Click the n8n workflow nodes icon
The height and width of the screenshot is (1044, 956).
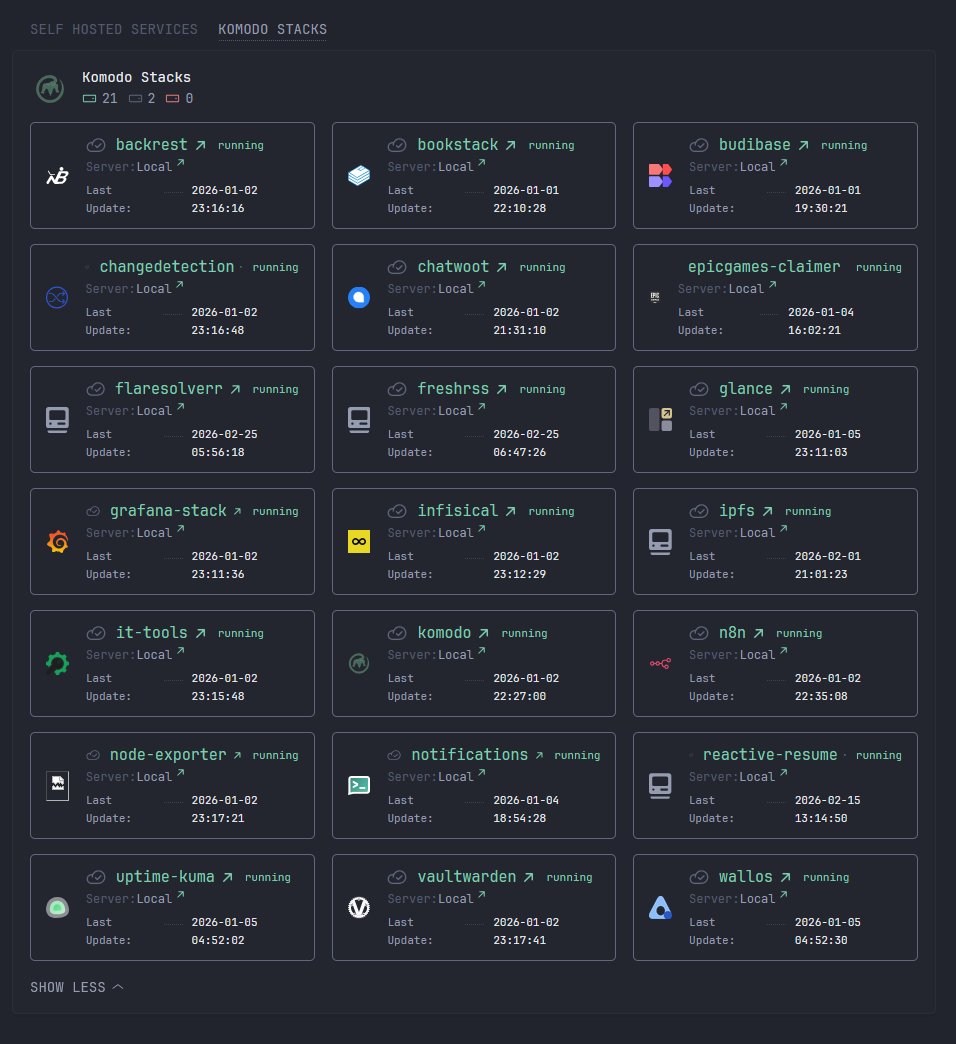660,663
